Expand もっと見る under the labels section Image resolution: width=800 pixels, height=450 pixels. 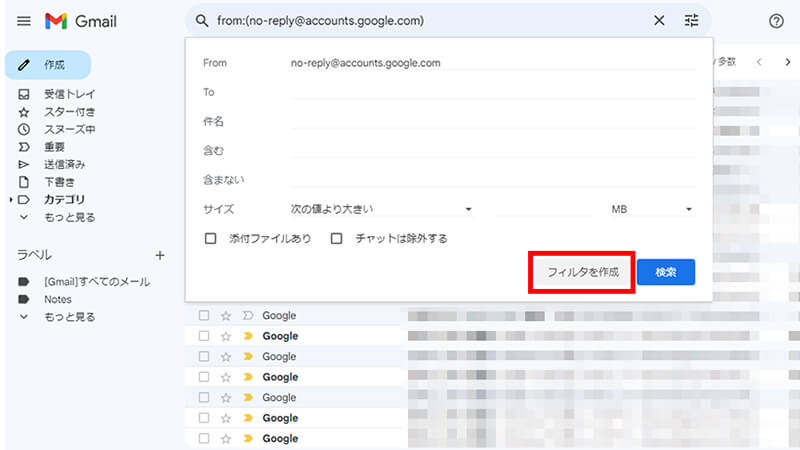click(69, 317)
